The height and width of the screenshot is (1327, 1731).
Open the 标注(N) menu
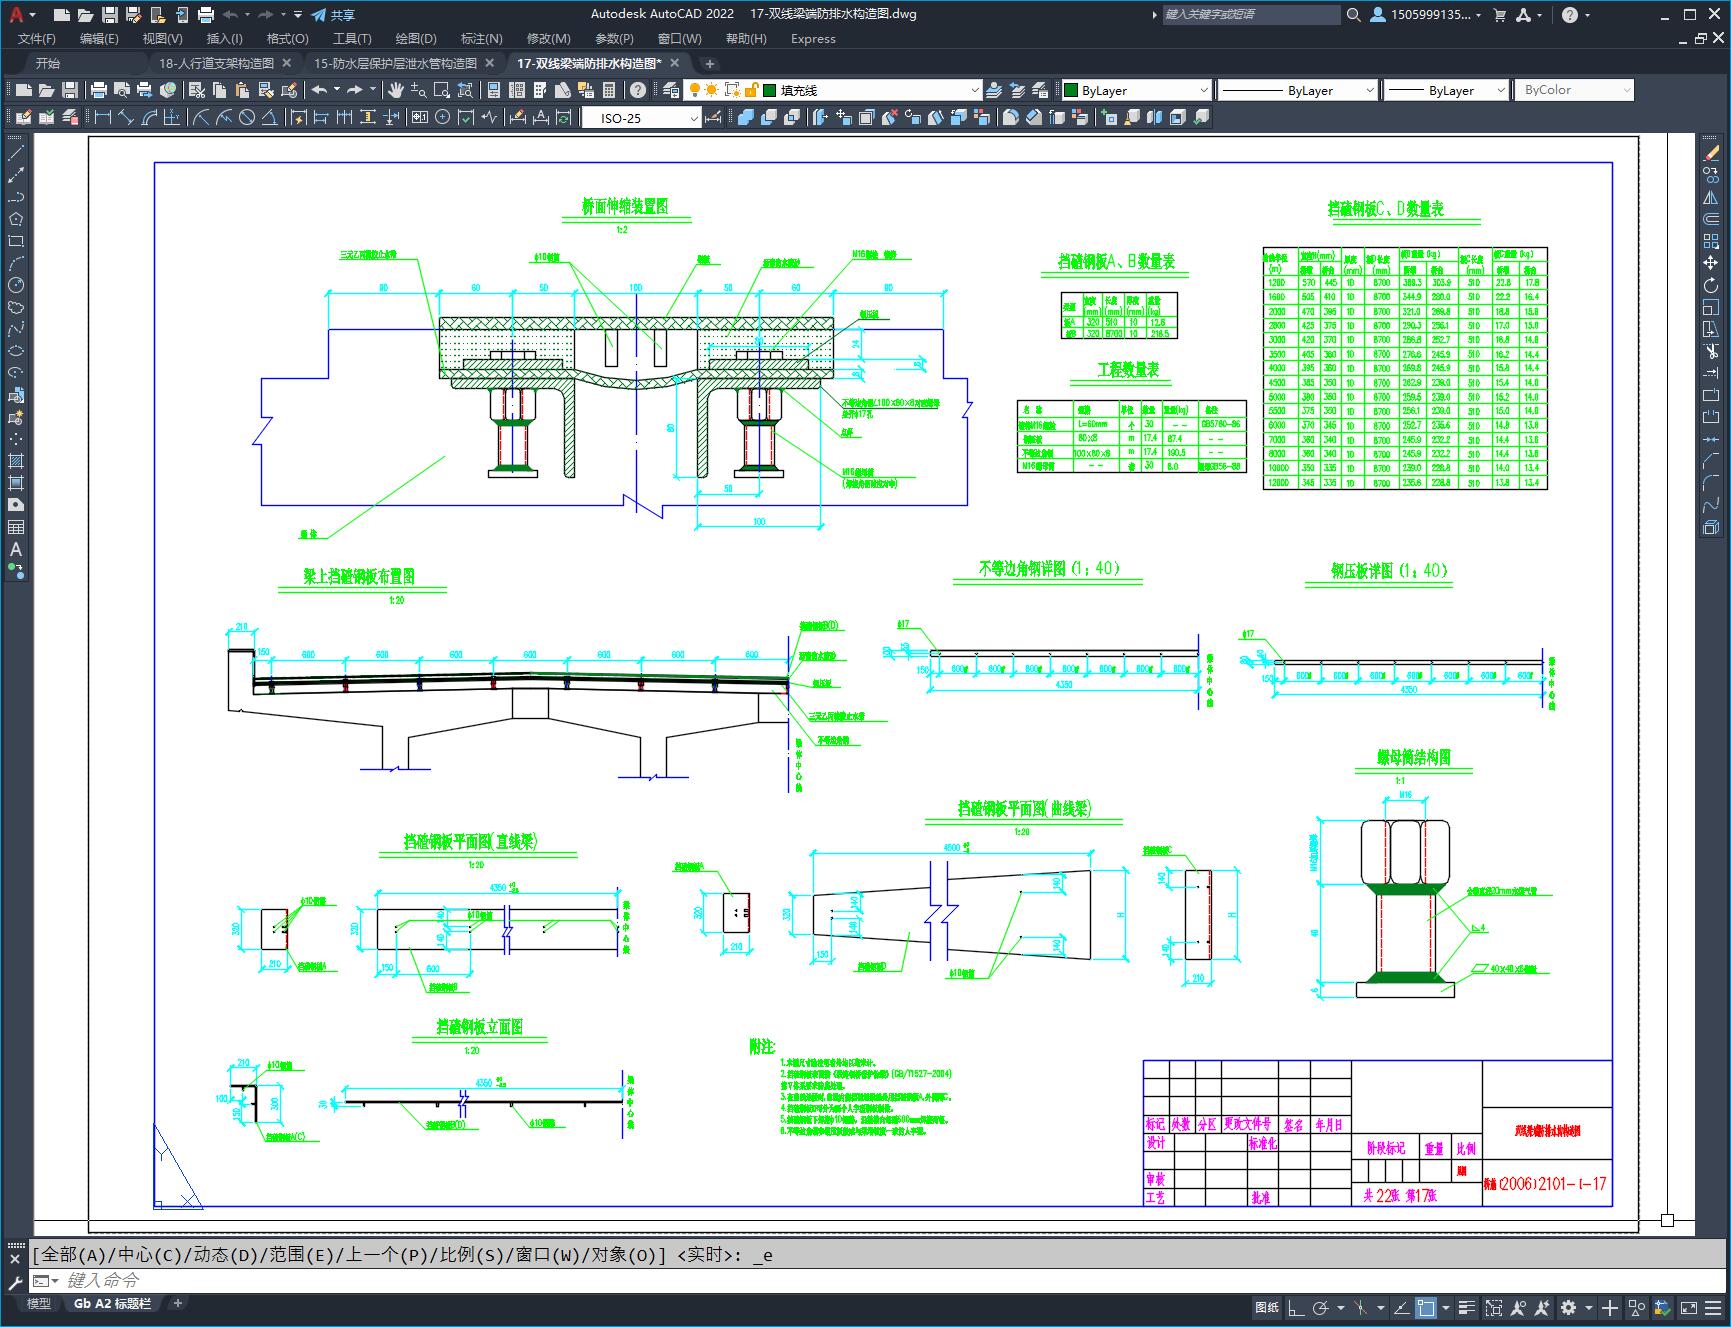pos(481,38)
